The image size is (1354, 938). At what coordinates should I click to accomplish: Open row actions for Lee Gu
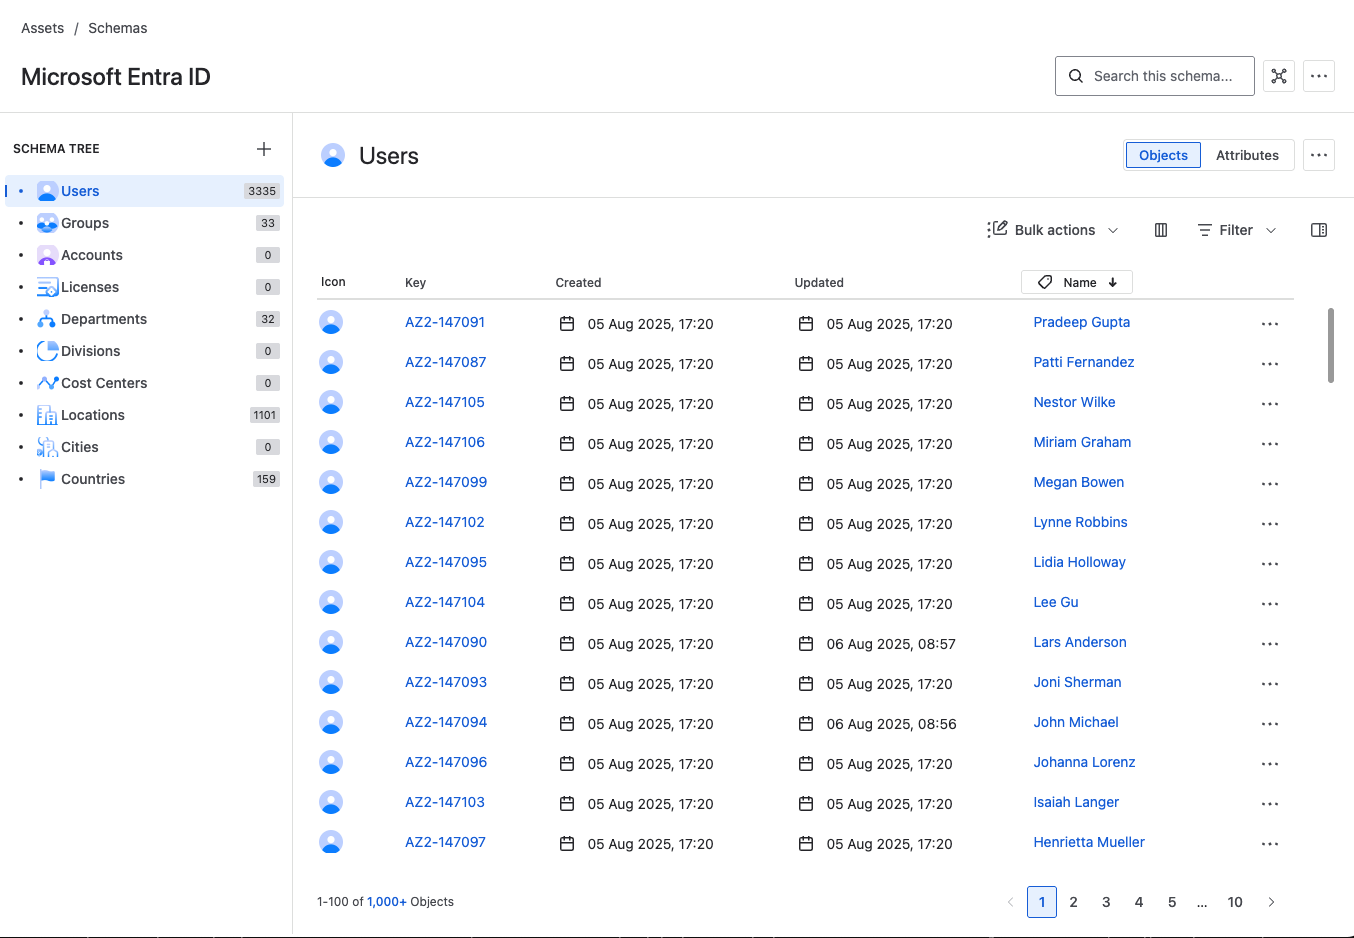pyautogui.click(x=1270, y=604)
